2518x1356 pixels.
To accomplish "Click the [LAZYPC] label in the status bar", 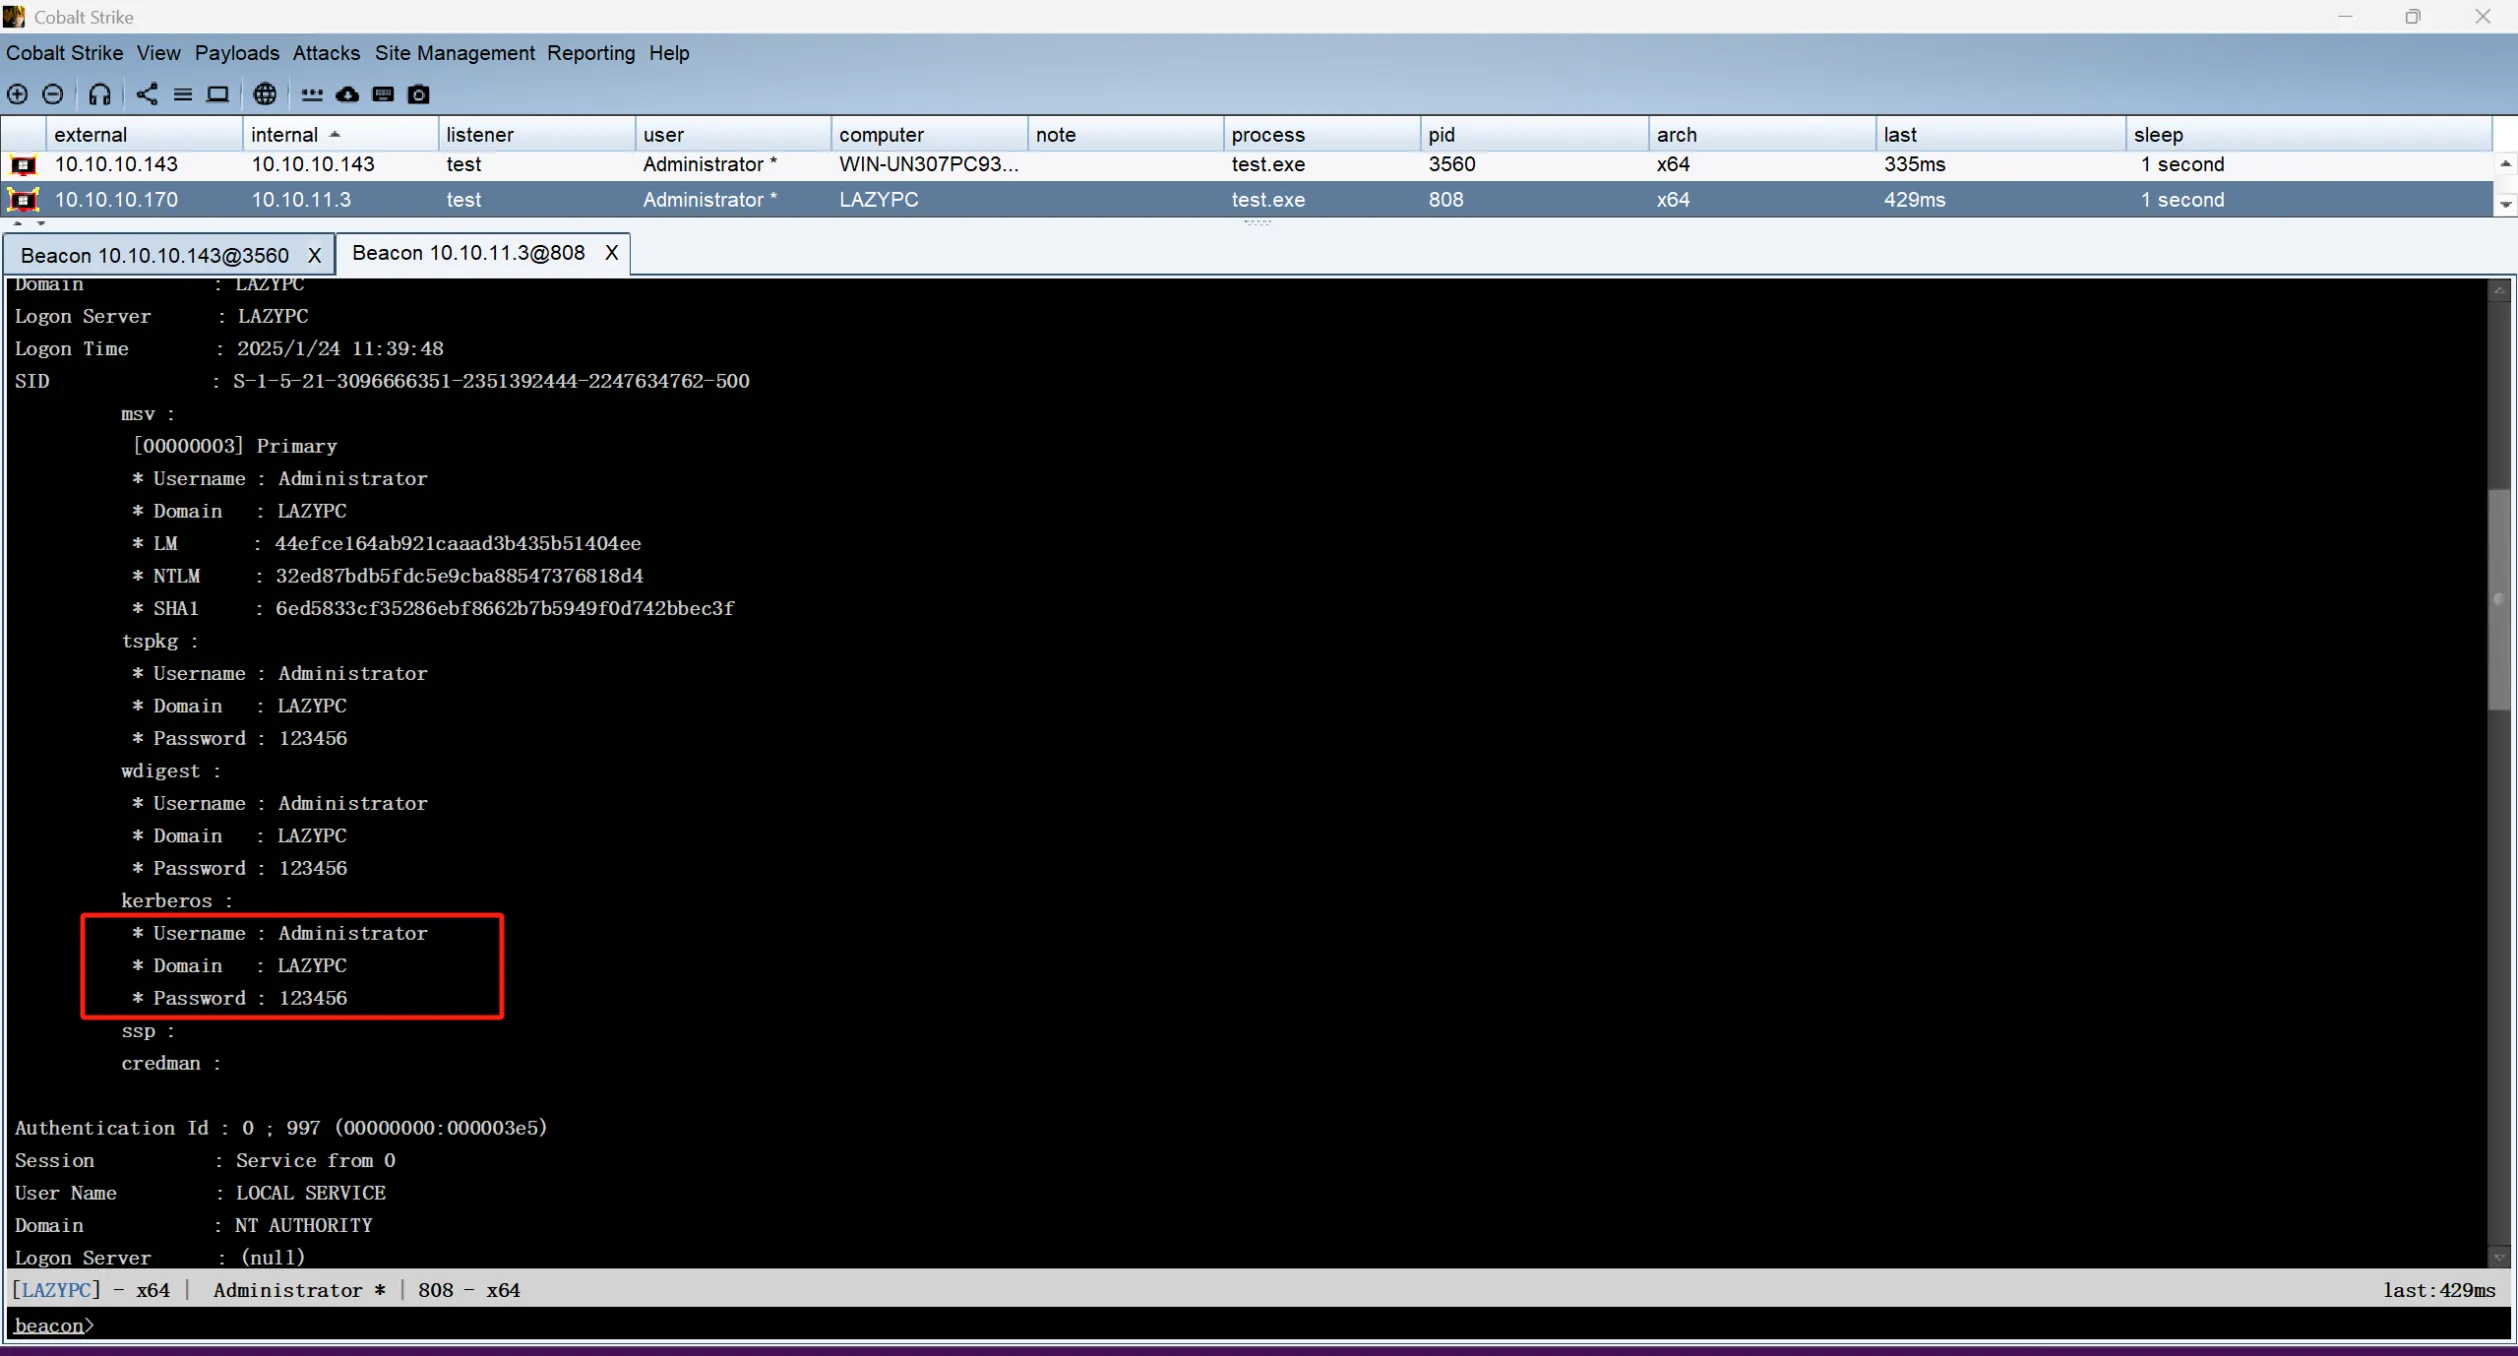I will tap(56, 1290).
